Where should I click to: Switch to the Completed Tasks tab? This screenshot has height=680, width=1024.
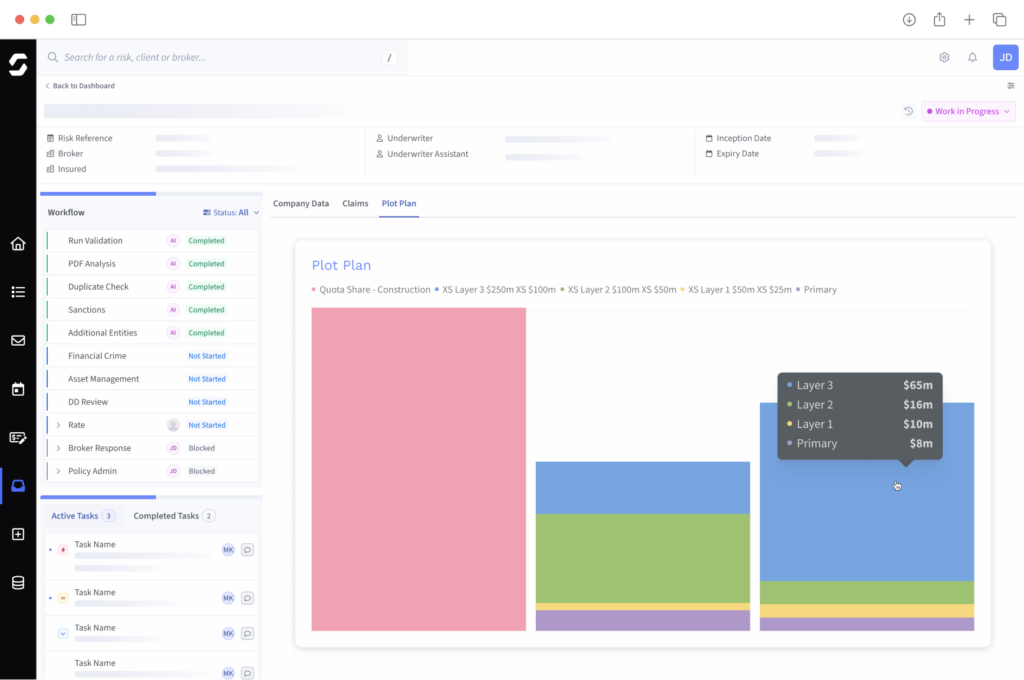[x=166, y=516]
